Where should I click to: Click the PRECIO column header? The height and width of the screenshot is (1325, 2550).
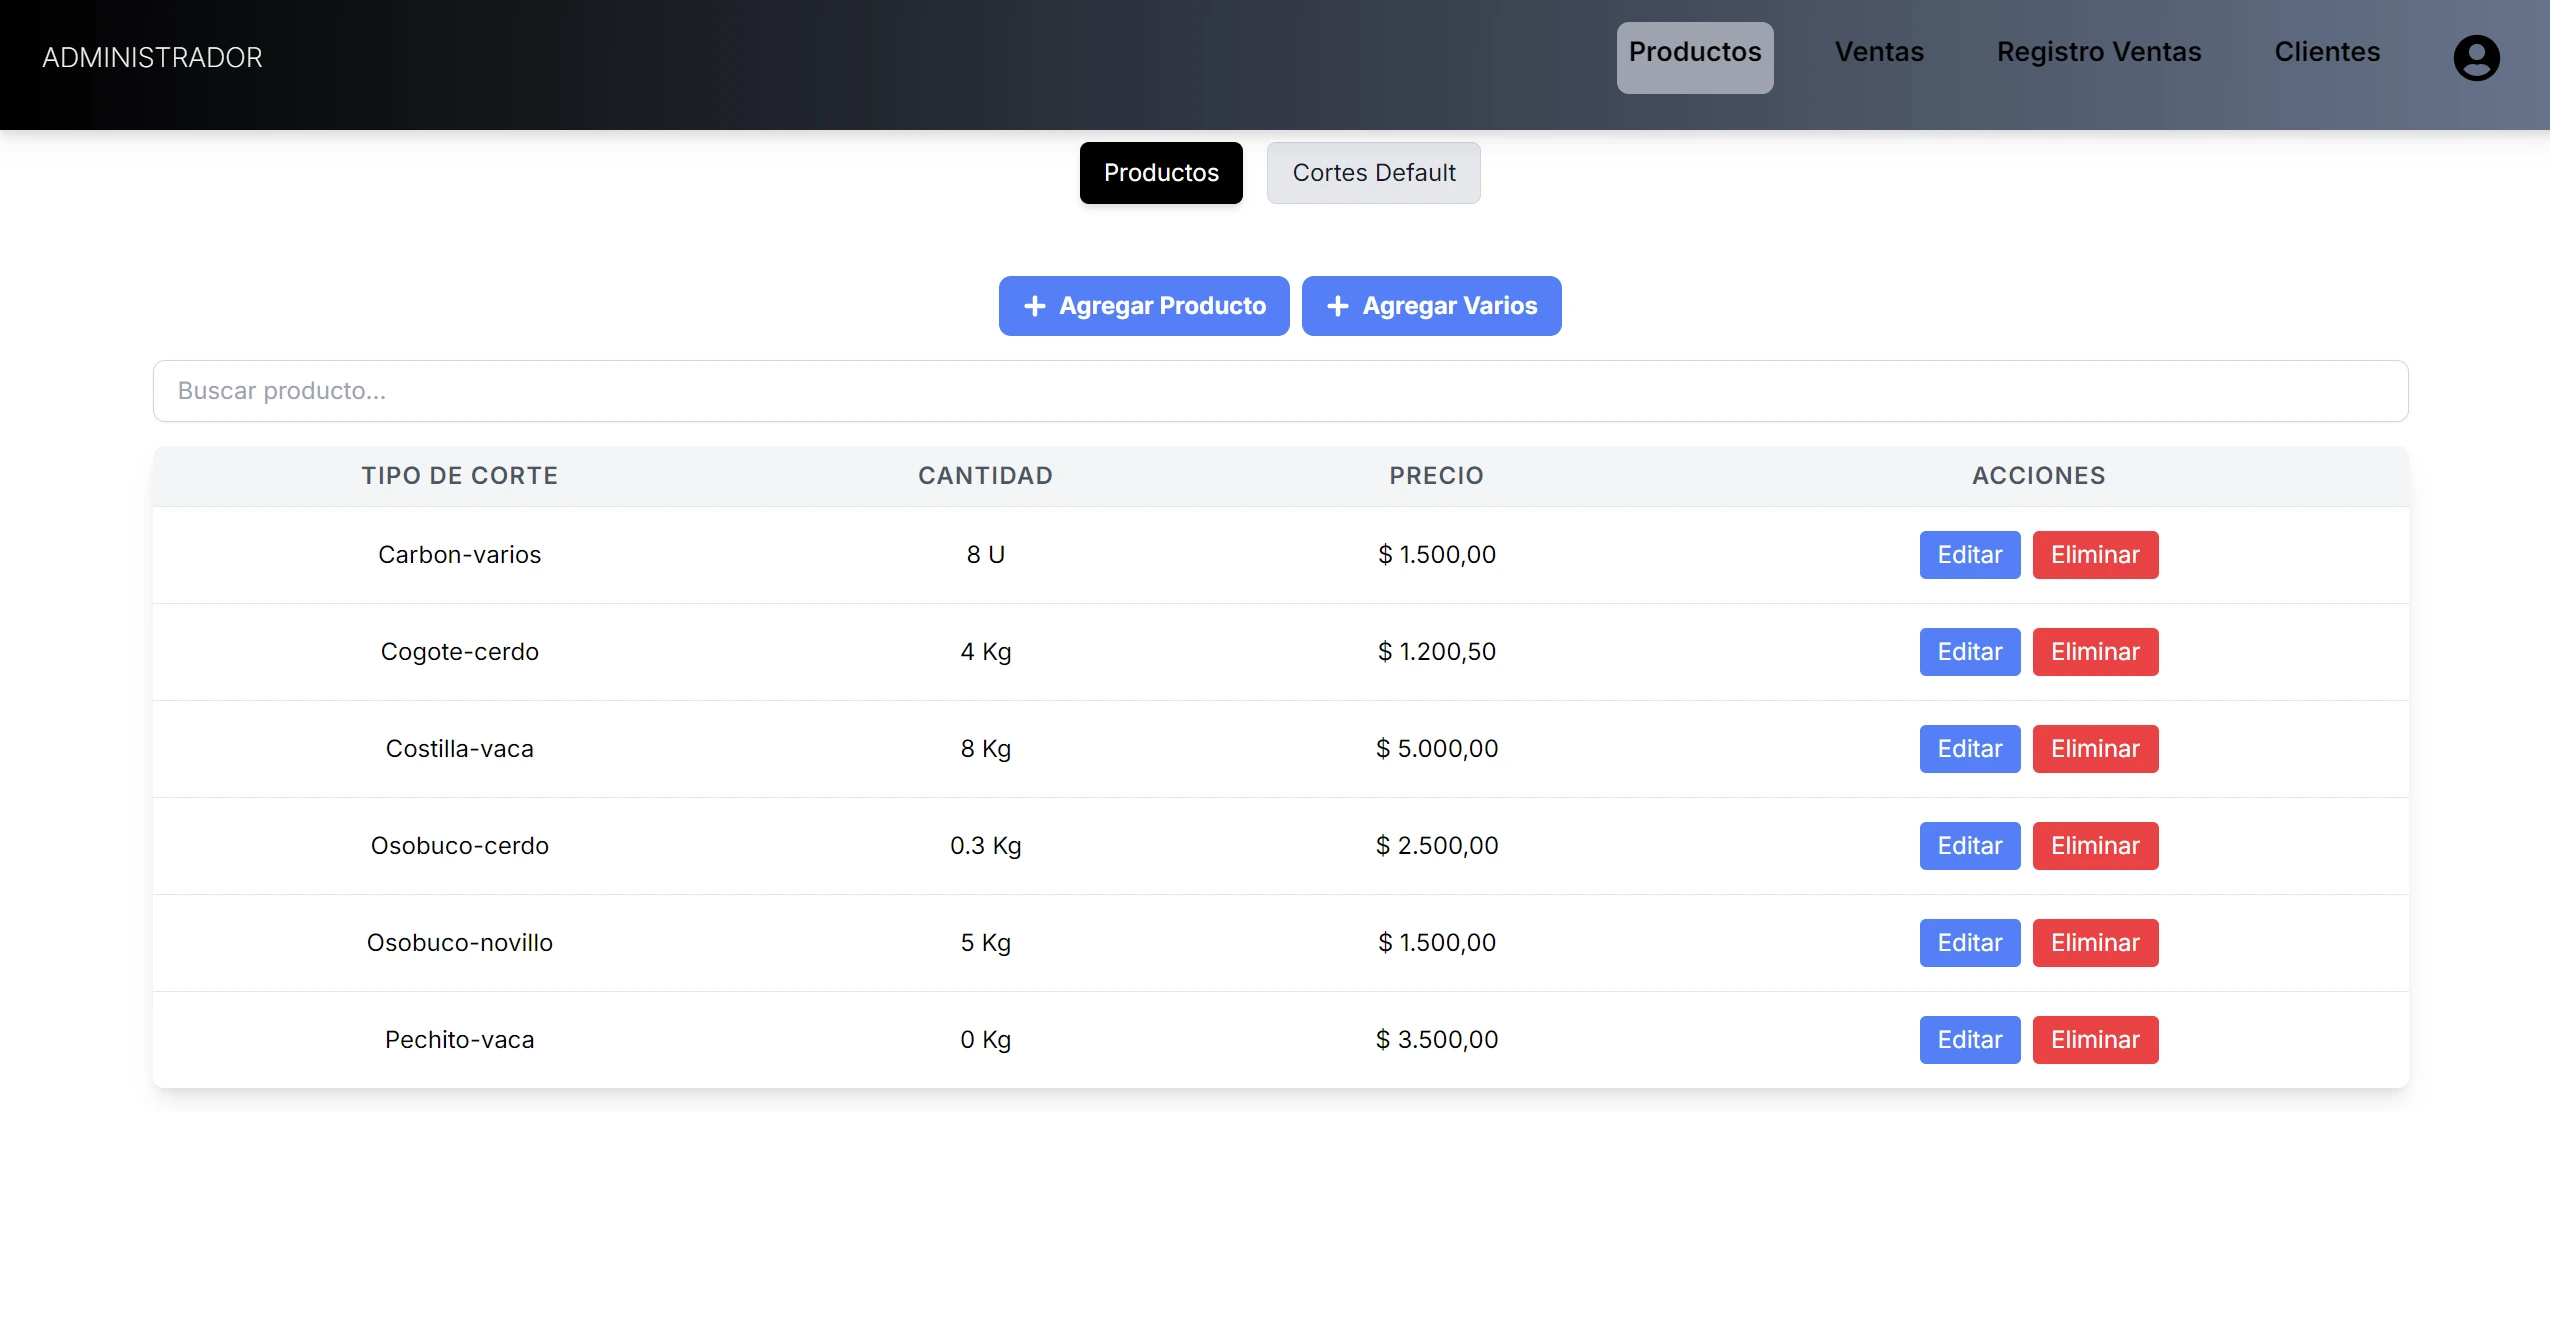coord(1437,476)
